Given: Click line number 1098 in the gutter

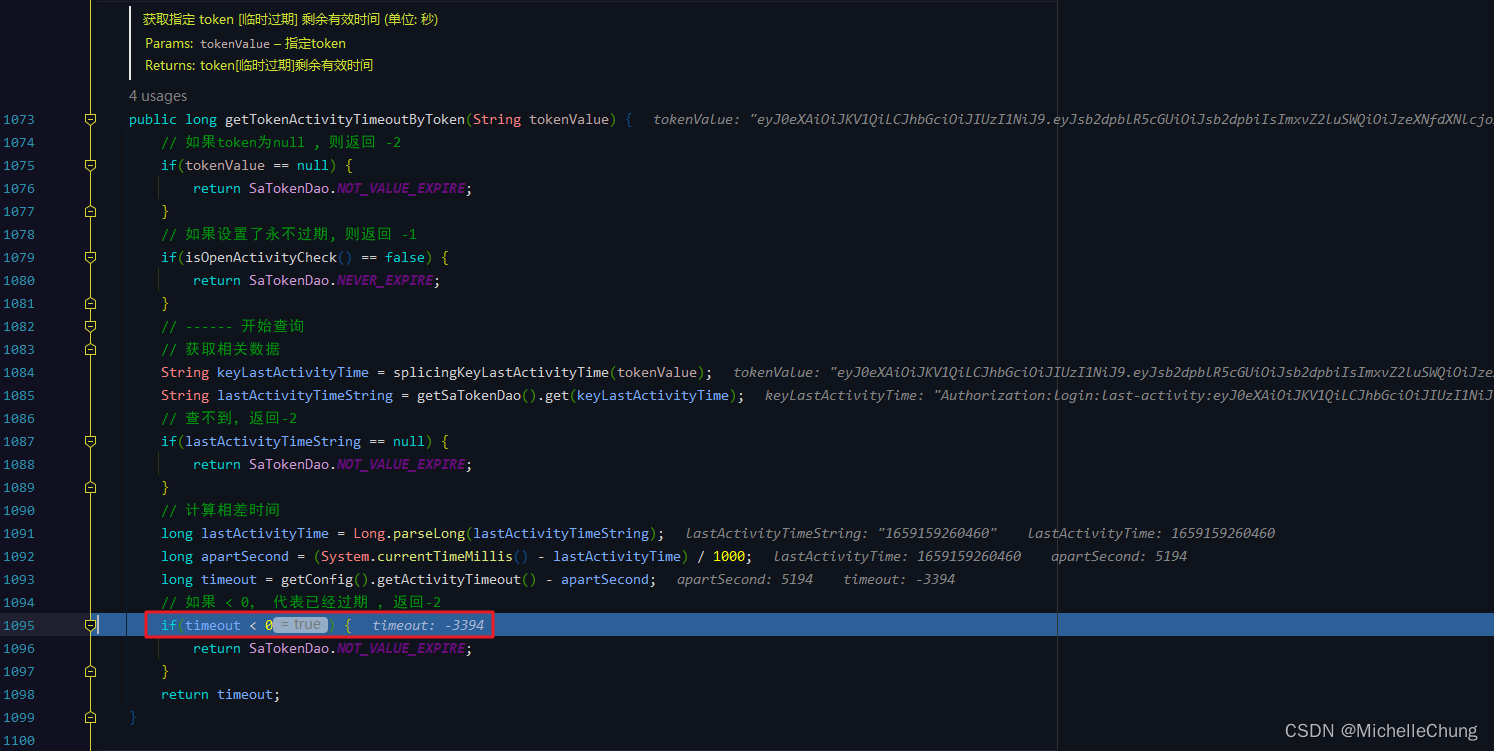Looking at the screenshot, I should (x=18, y=694).
